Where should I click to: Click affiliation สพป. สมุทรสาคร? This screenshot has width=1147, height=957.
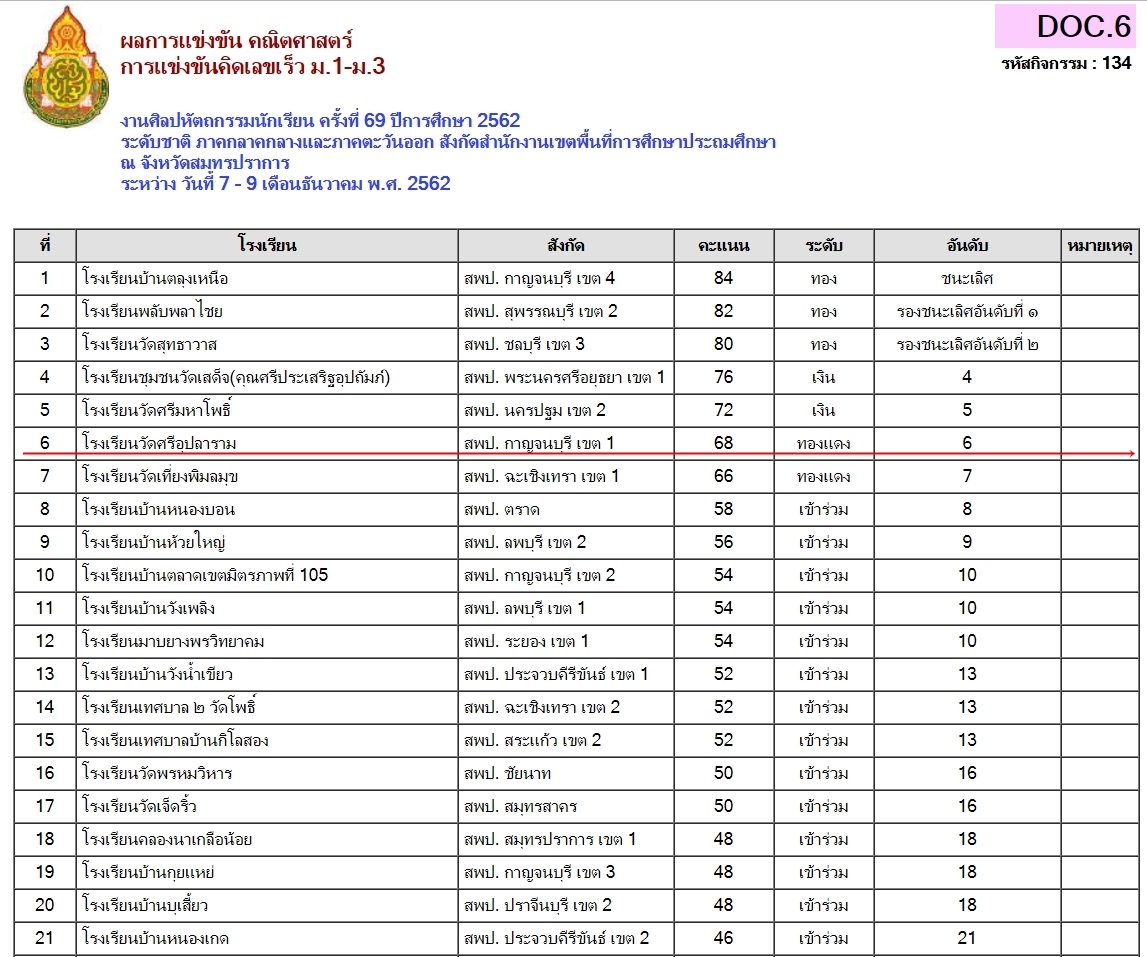tap(520, 806)
